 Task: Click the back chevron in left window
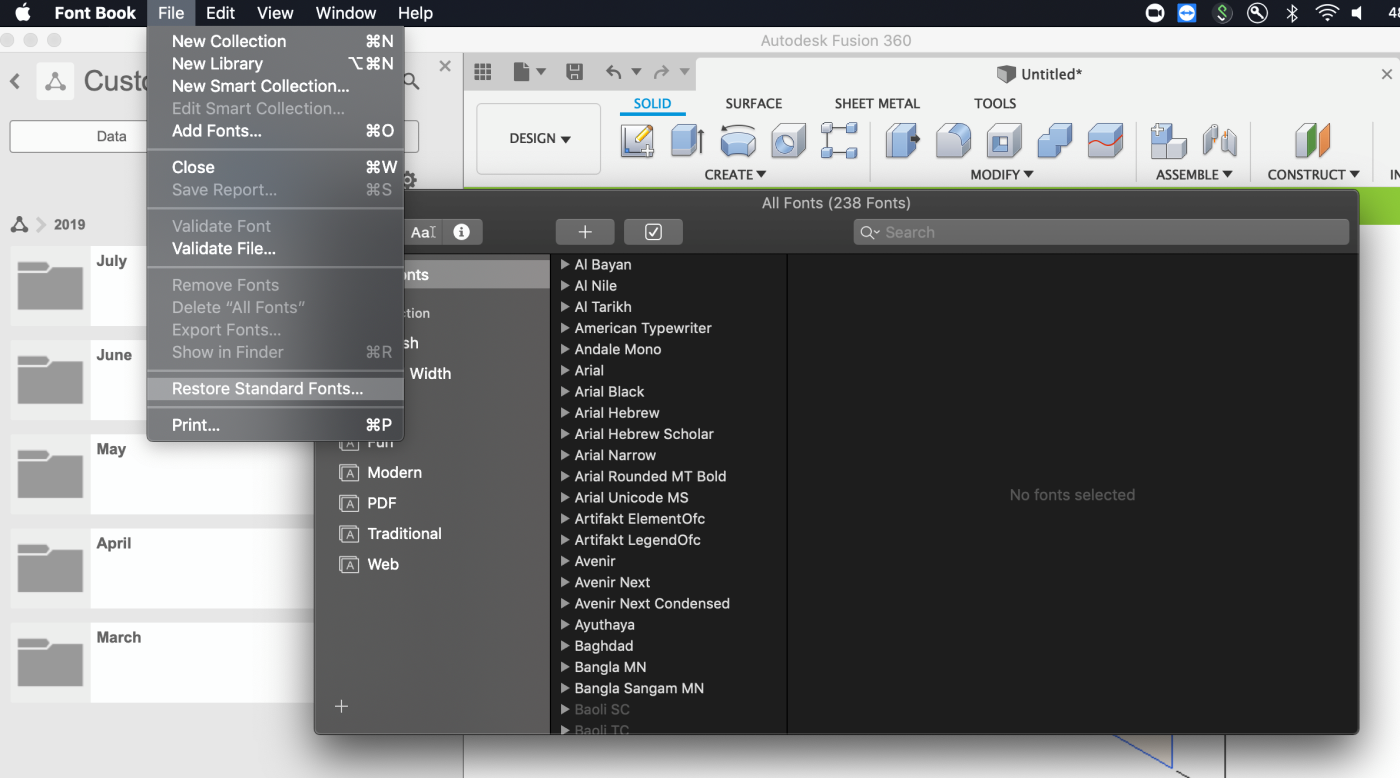pyautogui.click(x=15, y=81)
